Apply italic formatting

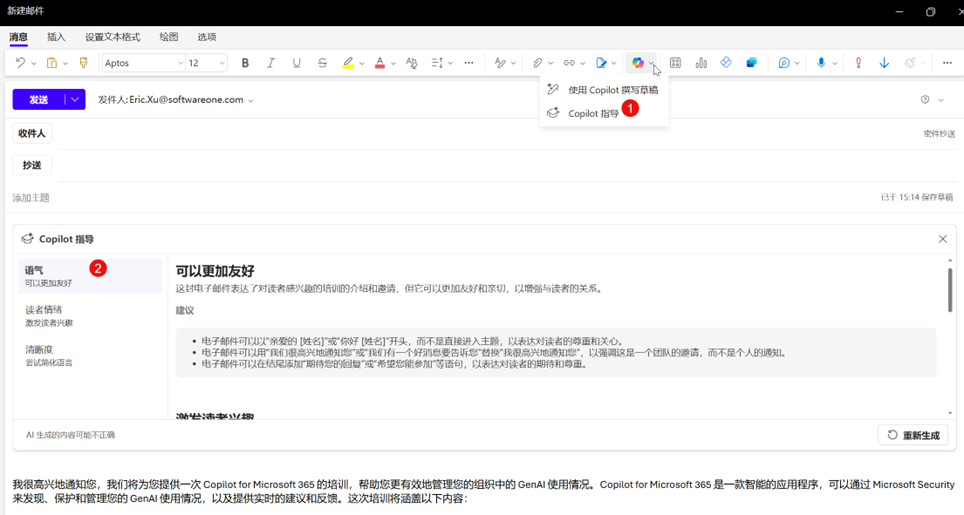coord(271,63)
